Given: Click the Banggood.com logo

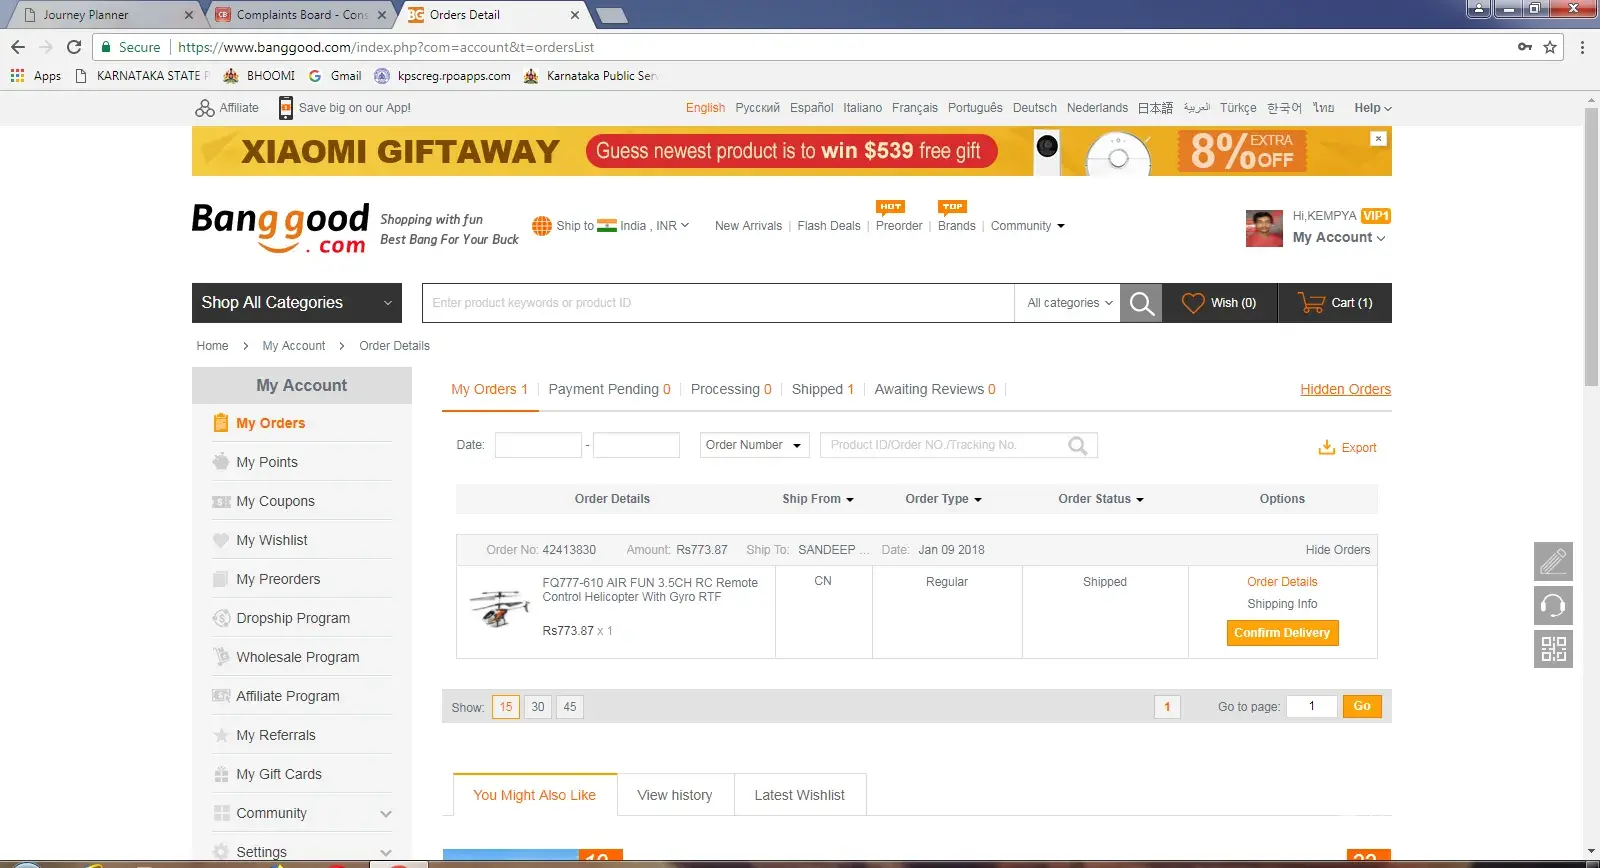Looking at the screenshot, I should point(281,228).
